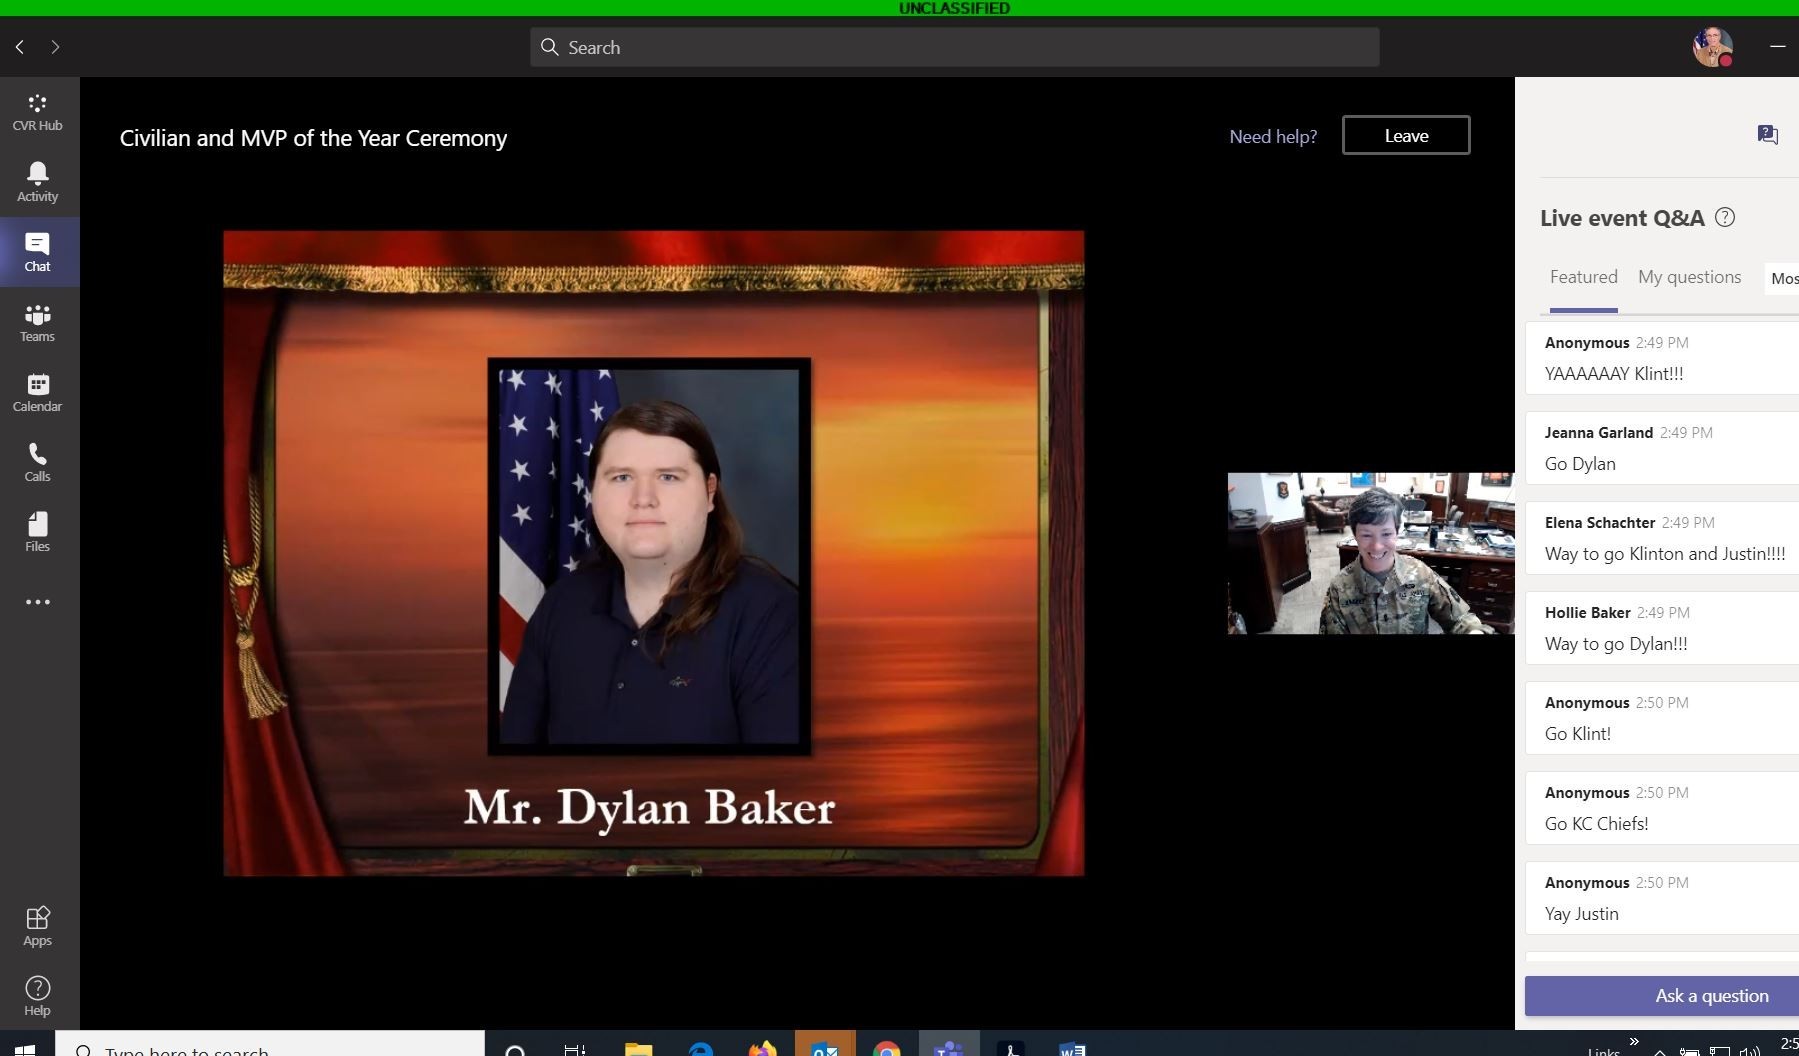1799x1056 pixels.
Task: Open the Calendar sidebar icon
Action: (37, 392)
